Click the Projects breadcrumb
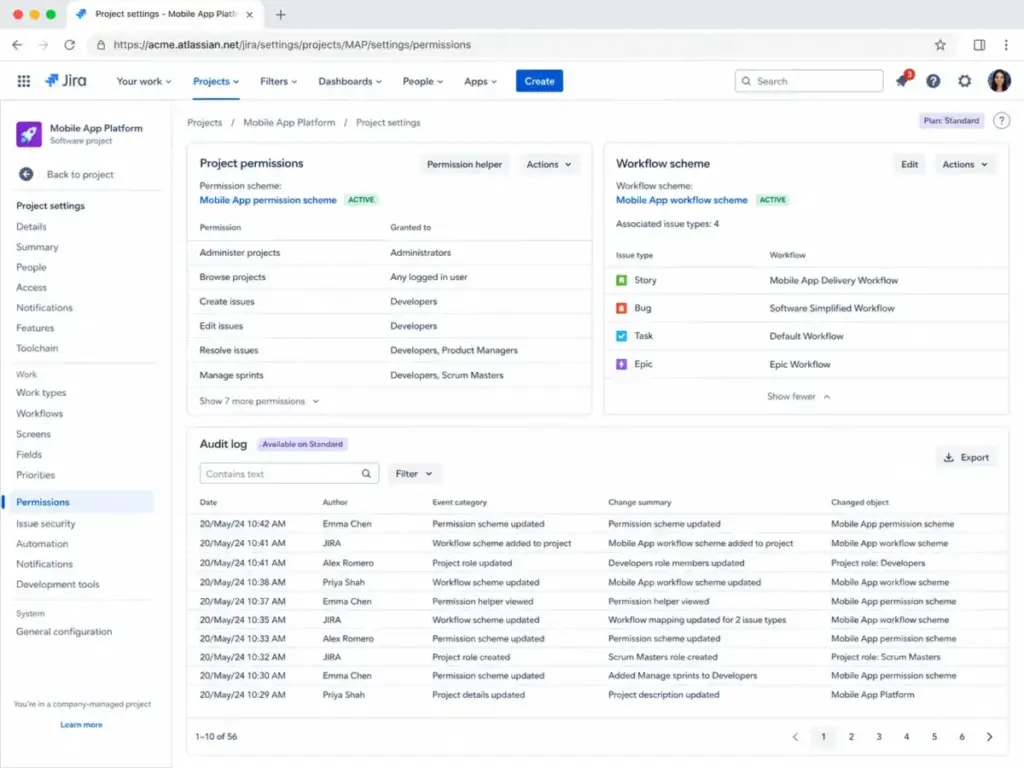 [204, 122]
